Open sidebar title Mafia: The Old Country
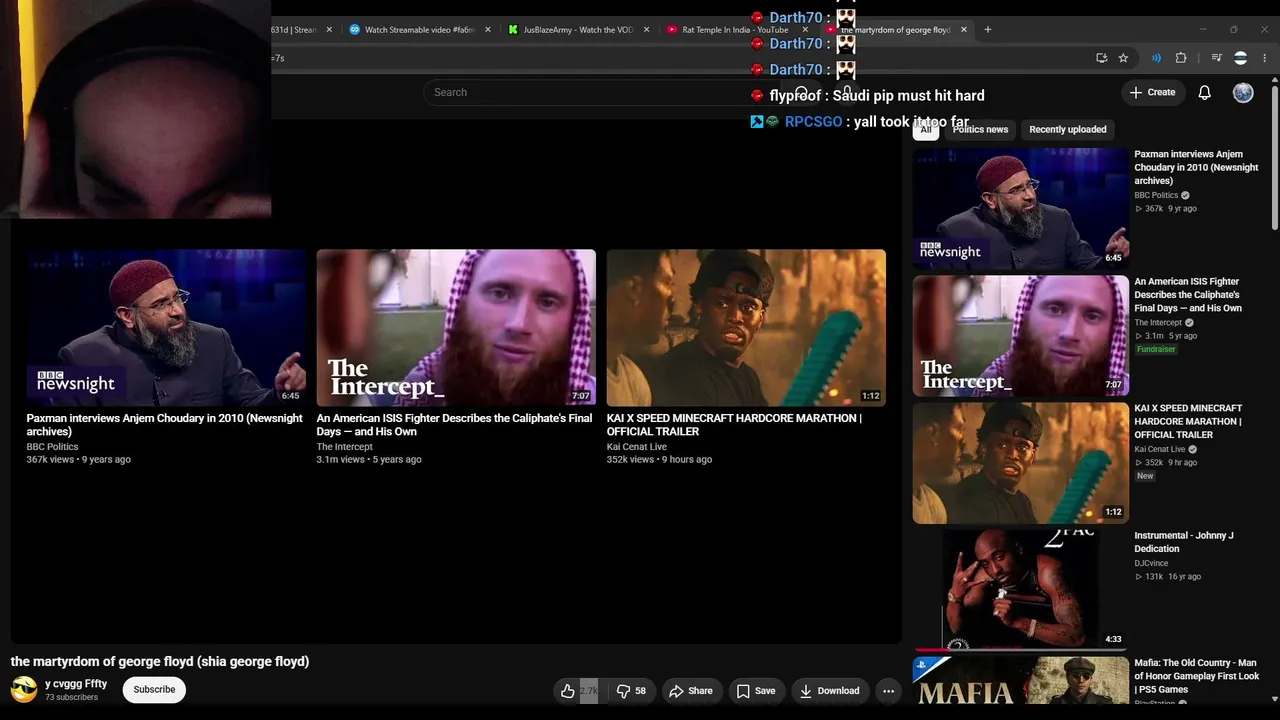Image resolution: width=1280 pixels, height=720 pixels. point(1196,676)
